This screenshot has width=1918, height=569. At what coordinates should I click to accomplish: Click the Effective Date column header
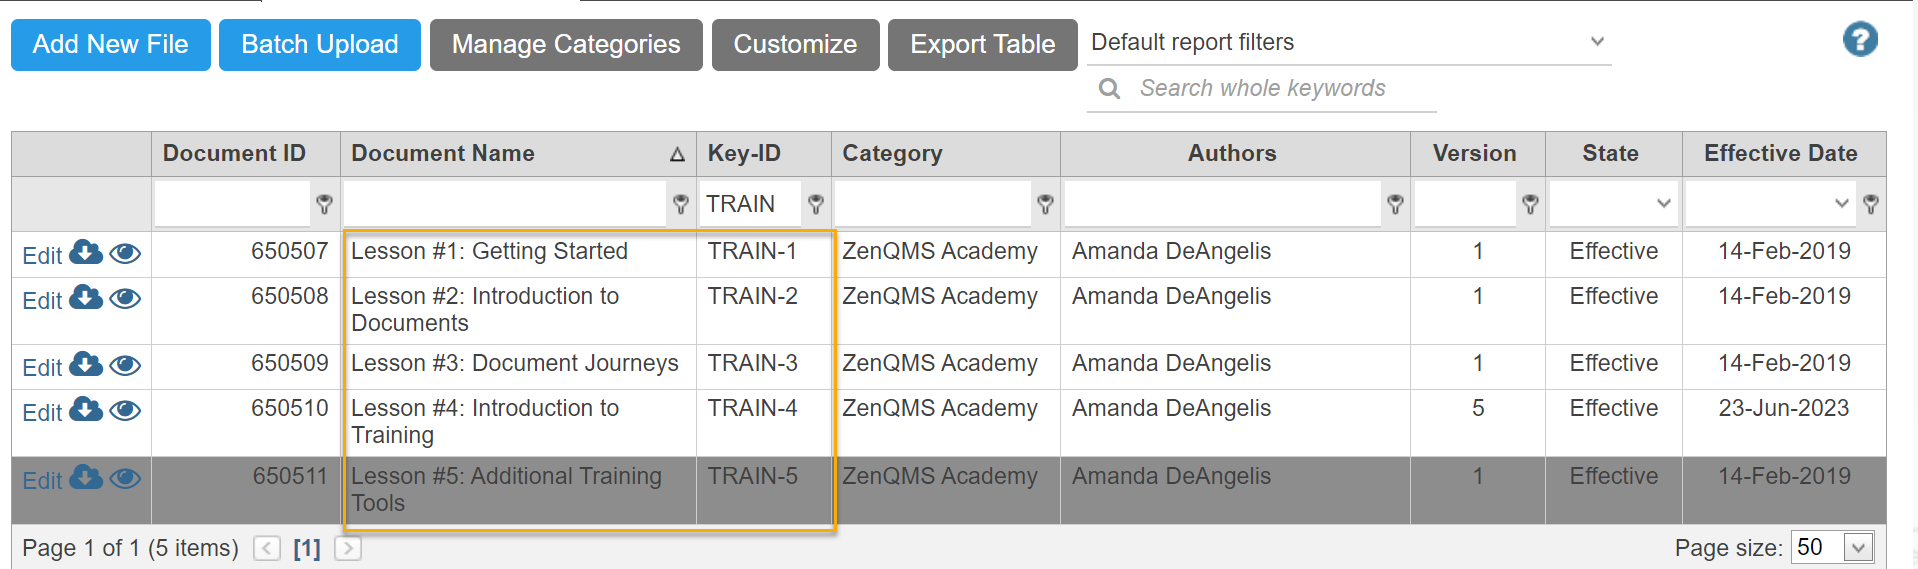1780,153
